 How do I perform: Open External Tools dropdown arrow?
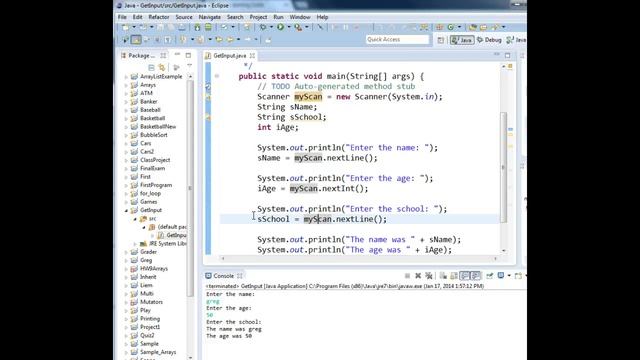tap(307, 27)
